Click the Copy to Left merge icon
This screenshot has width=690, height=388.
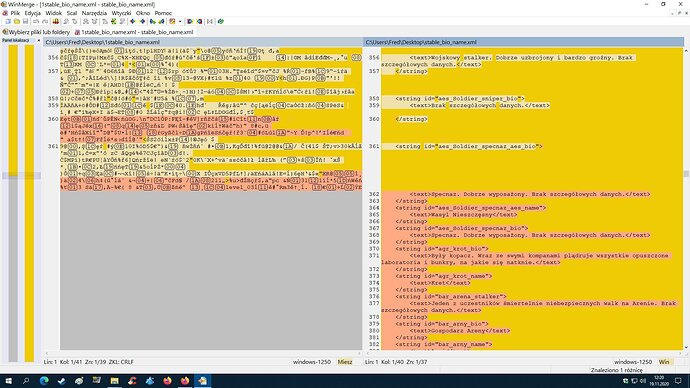(x=161, y=21)
